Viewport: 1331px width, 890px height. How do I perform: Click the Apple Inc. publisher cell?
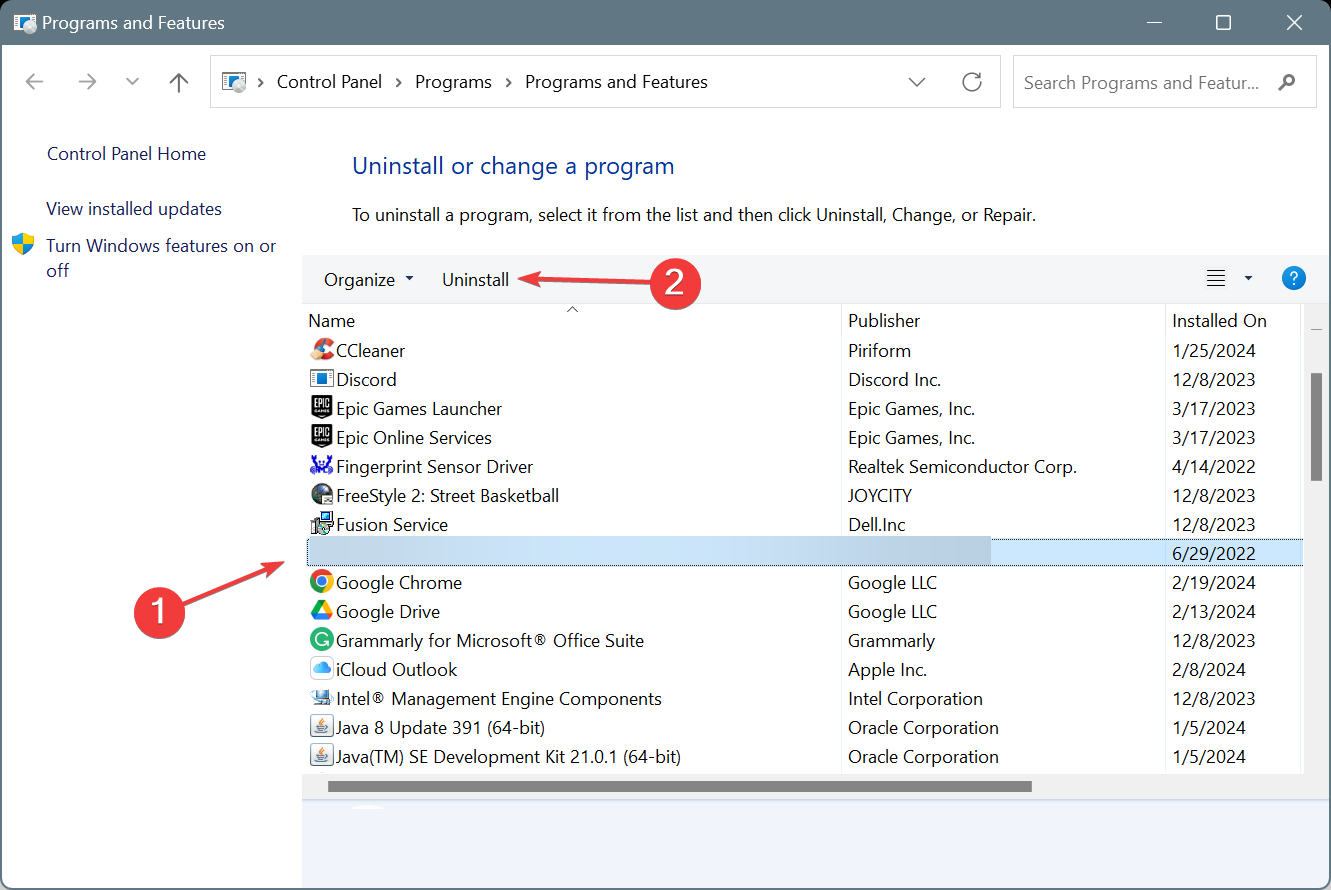pos(887,669)
